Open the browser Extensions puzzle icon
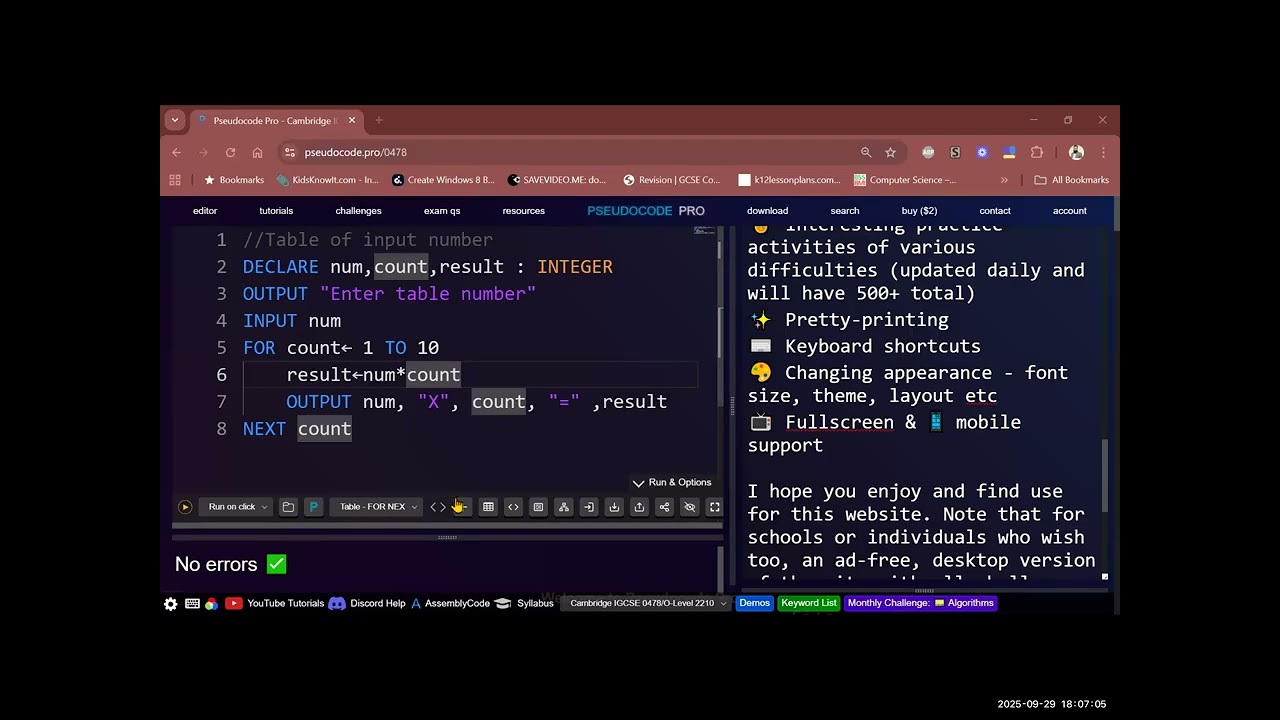1280x720 pixels. tap(1037, 153)
